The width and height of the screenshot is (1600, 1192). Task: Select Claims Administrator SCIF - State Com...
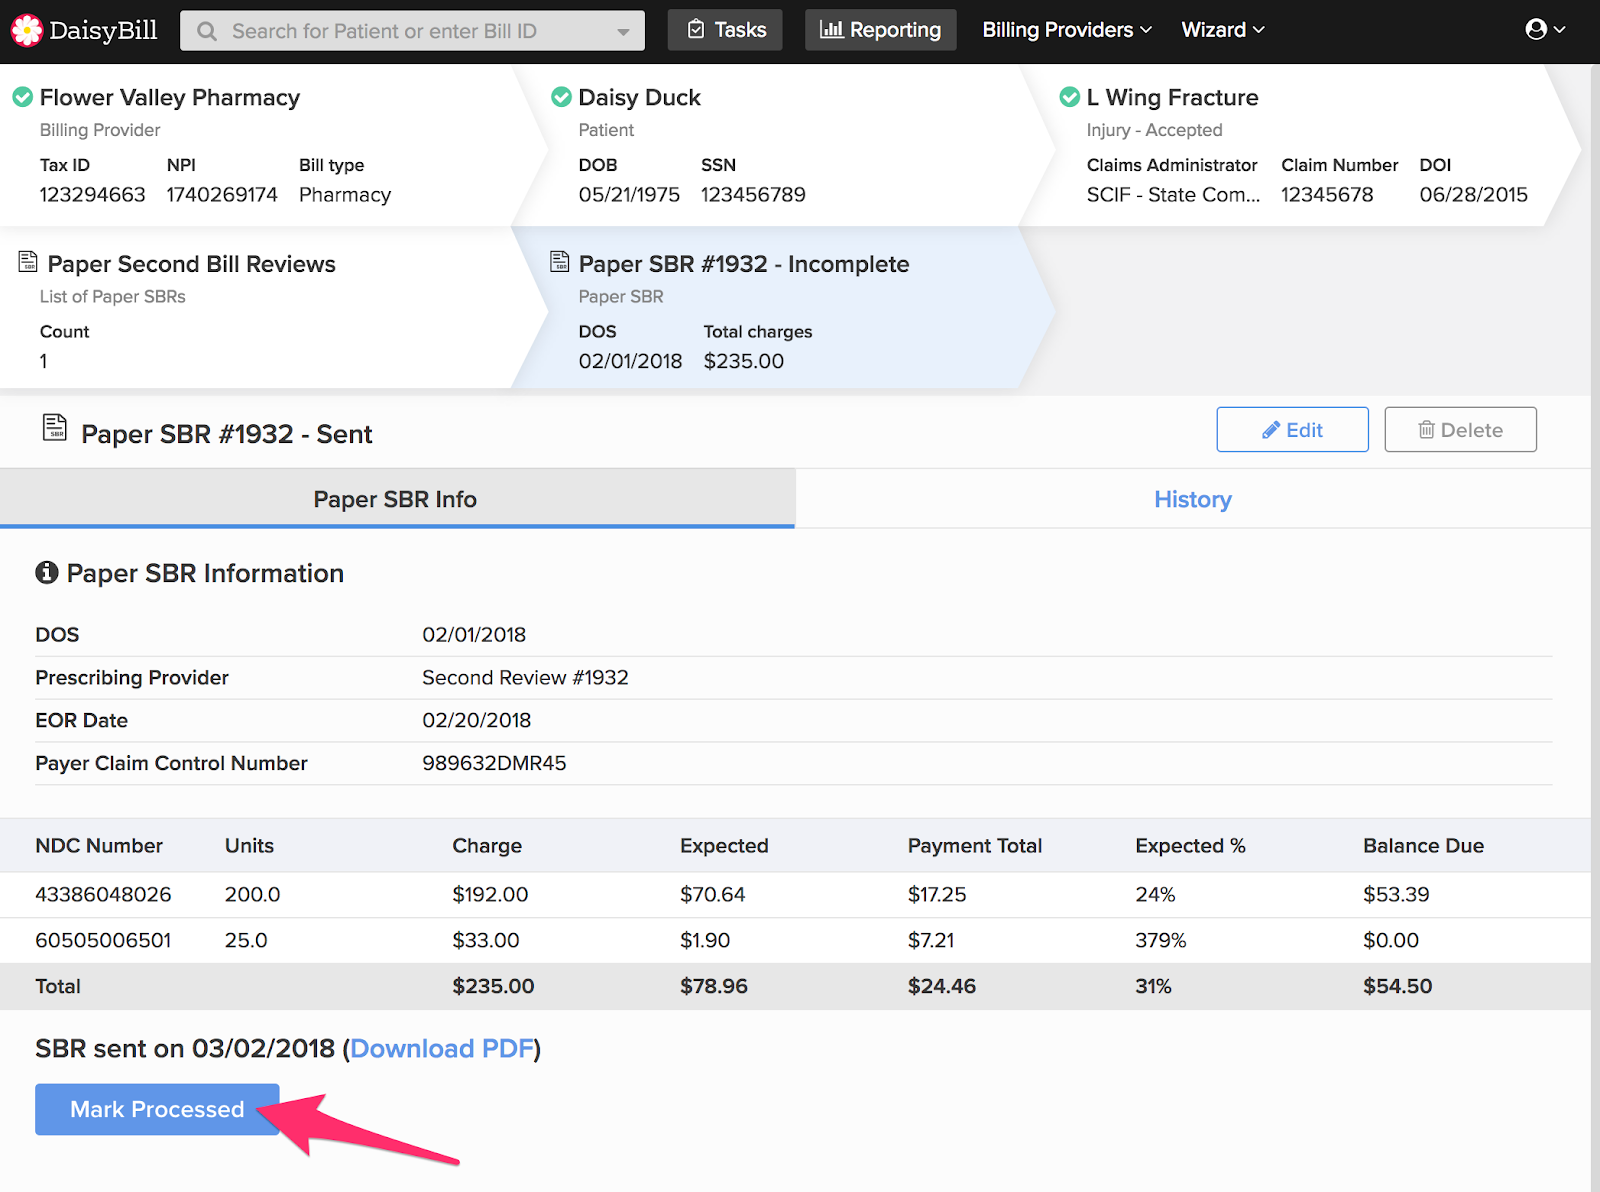click(x=1173, y=195)
